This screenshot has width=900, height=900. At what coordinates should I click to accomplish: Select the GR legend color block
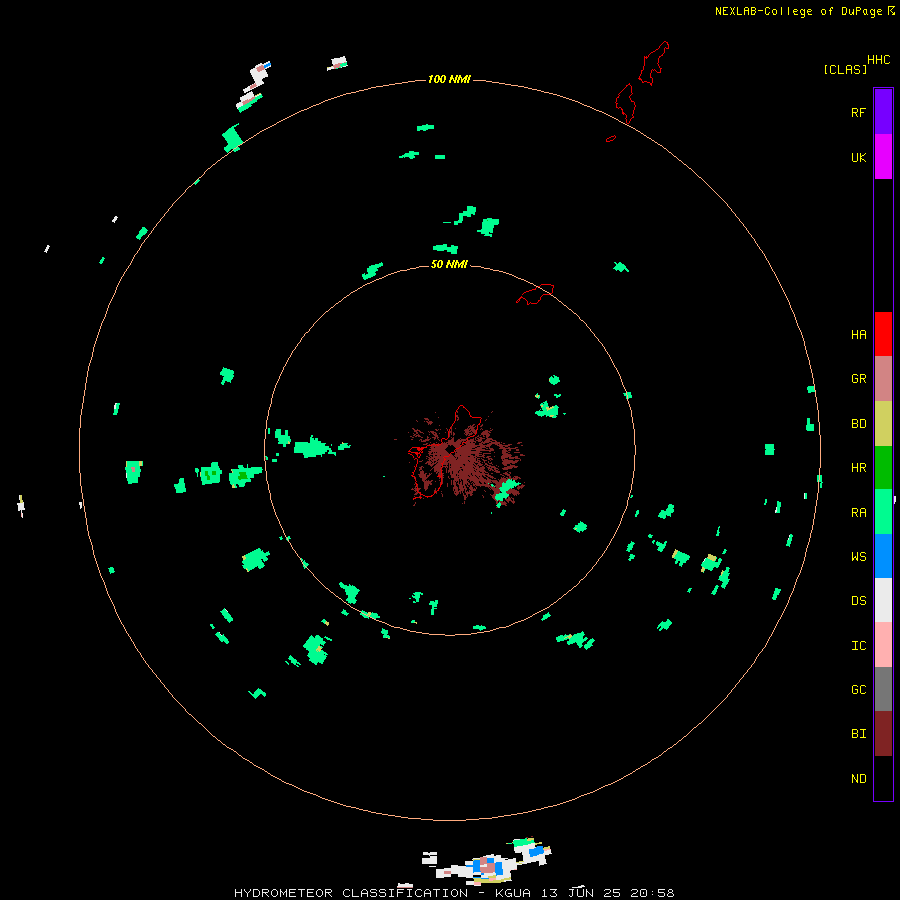click(883, 379)
